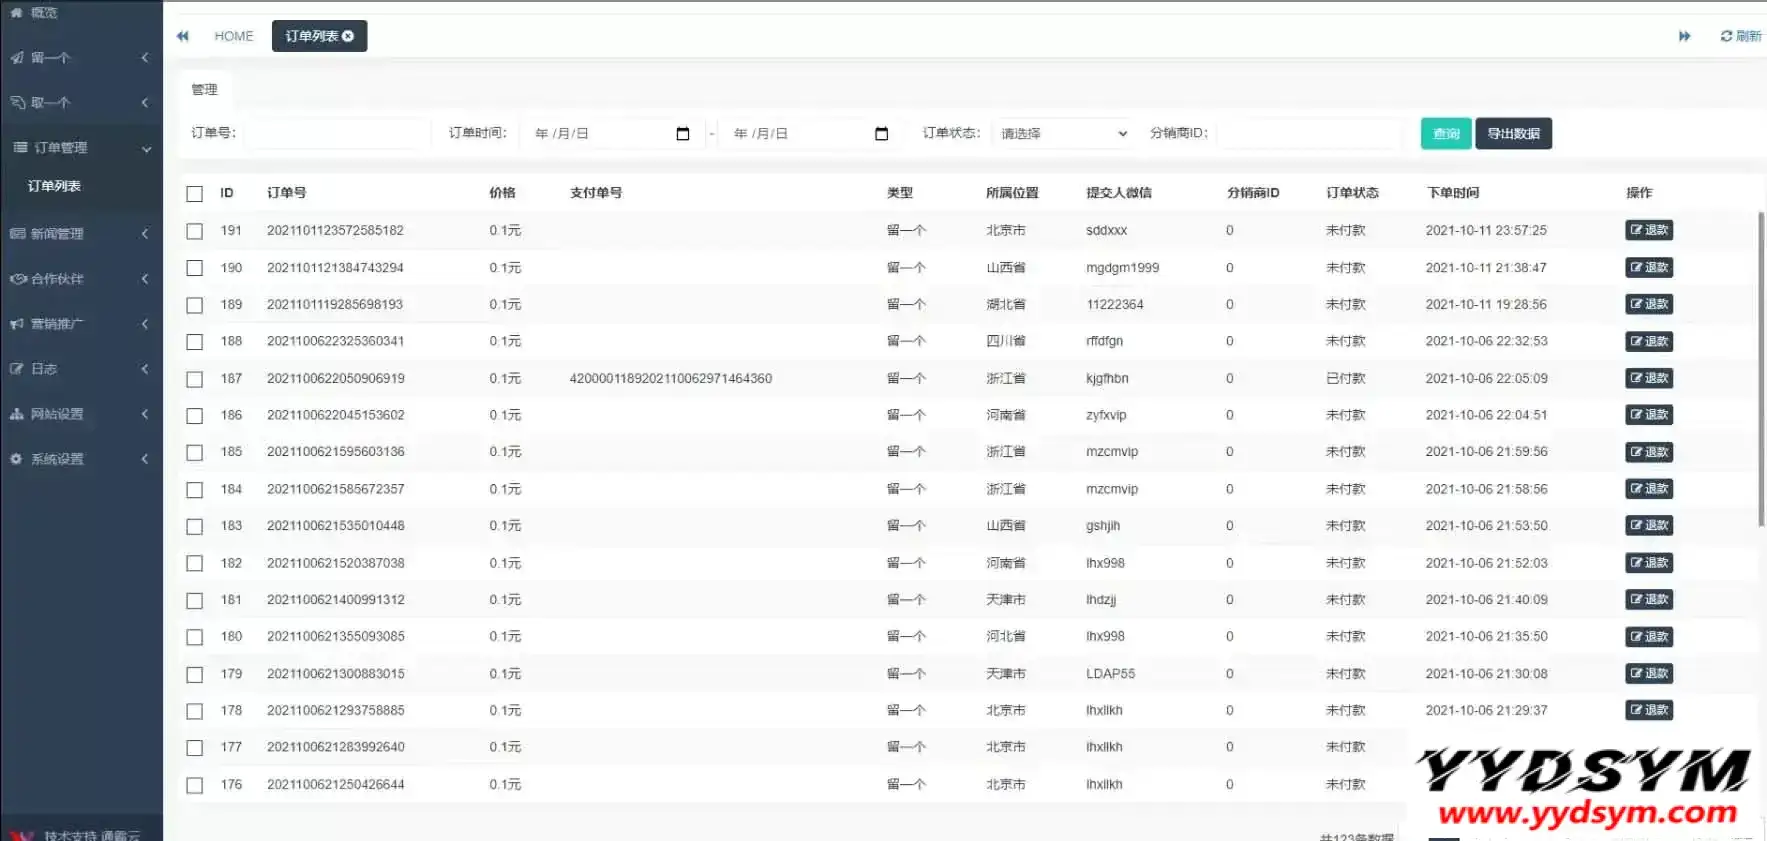Expand the 取一个 menu chevron

[x=145, y=103]
